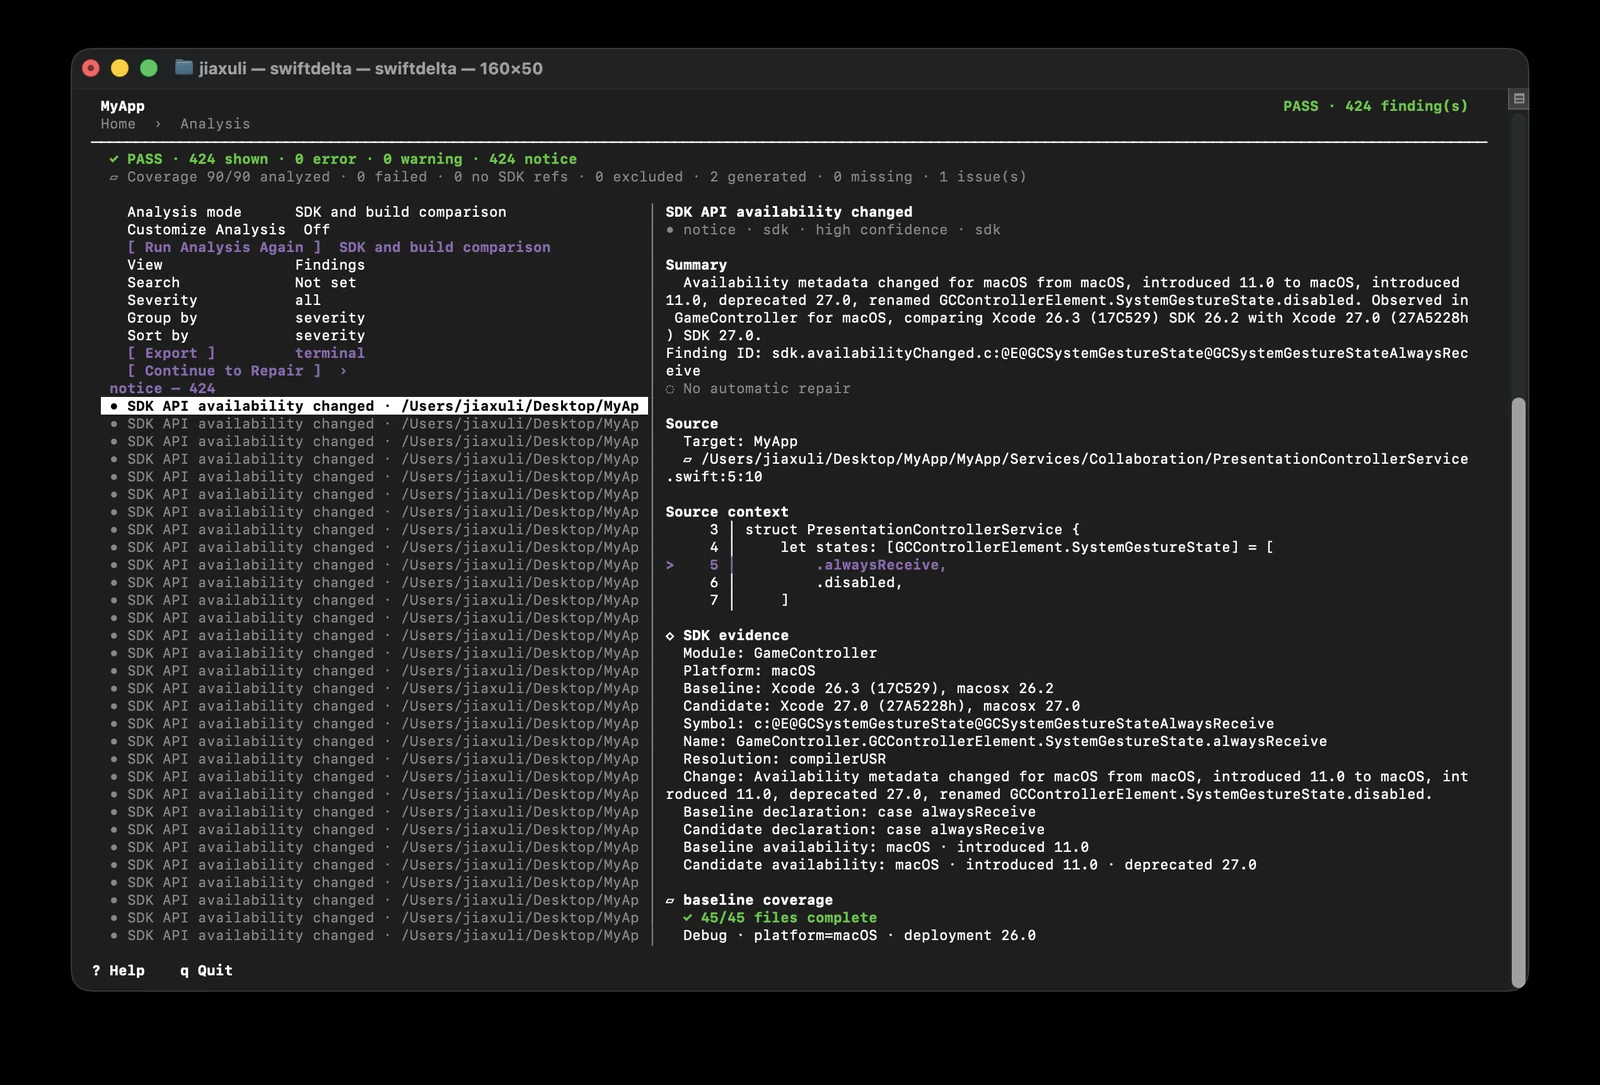Click the '424 shown' summary text
The width and height of the screenshot is (1600, 1085).
(x=228, y=159)
